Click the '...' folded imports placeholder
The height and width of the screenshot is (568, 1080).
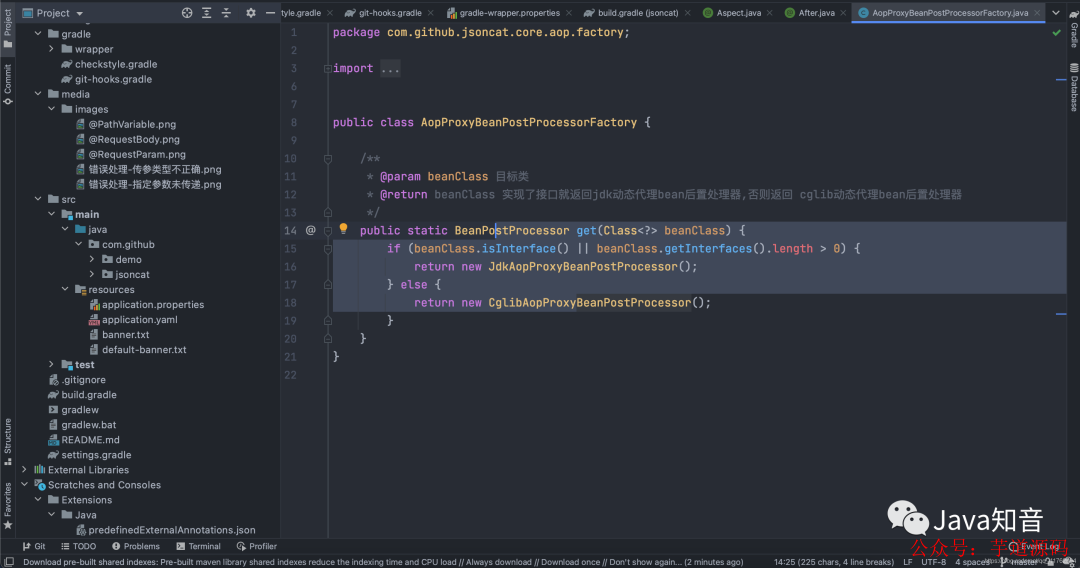(x=391, y=68)
